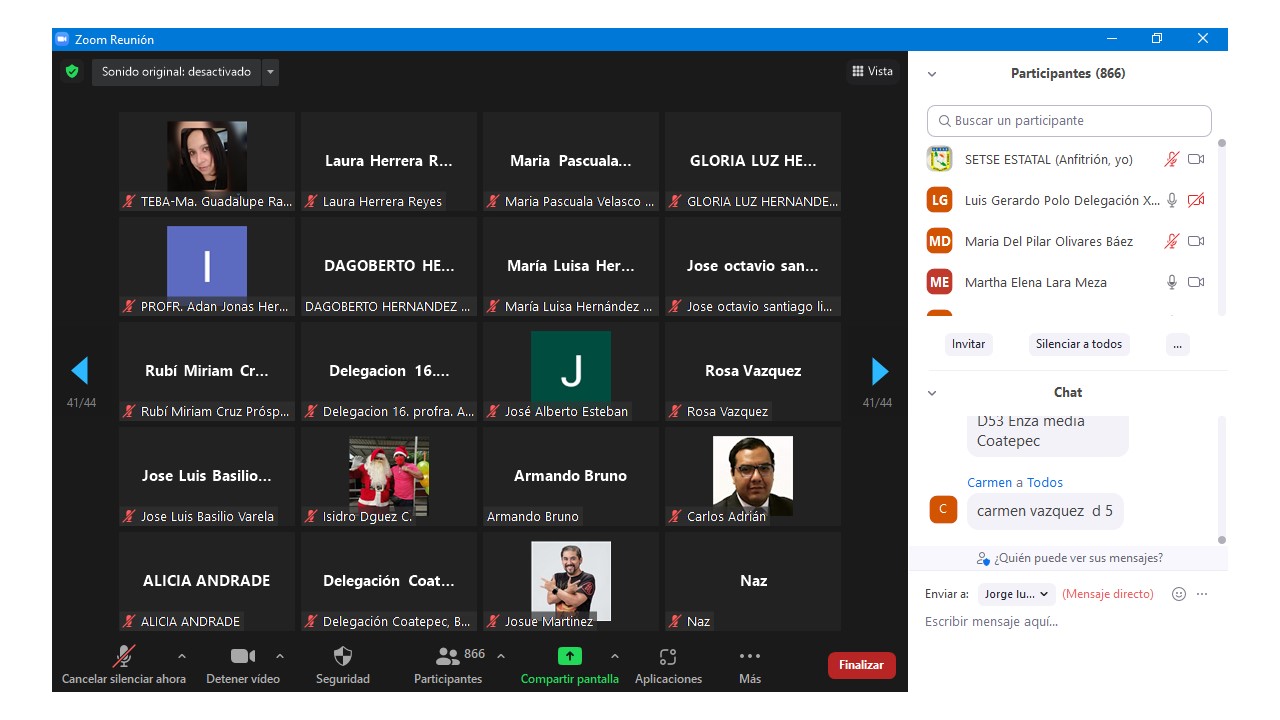Toggle SETSE ESTATAL muted microphone icon

click(1171, 159)
